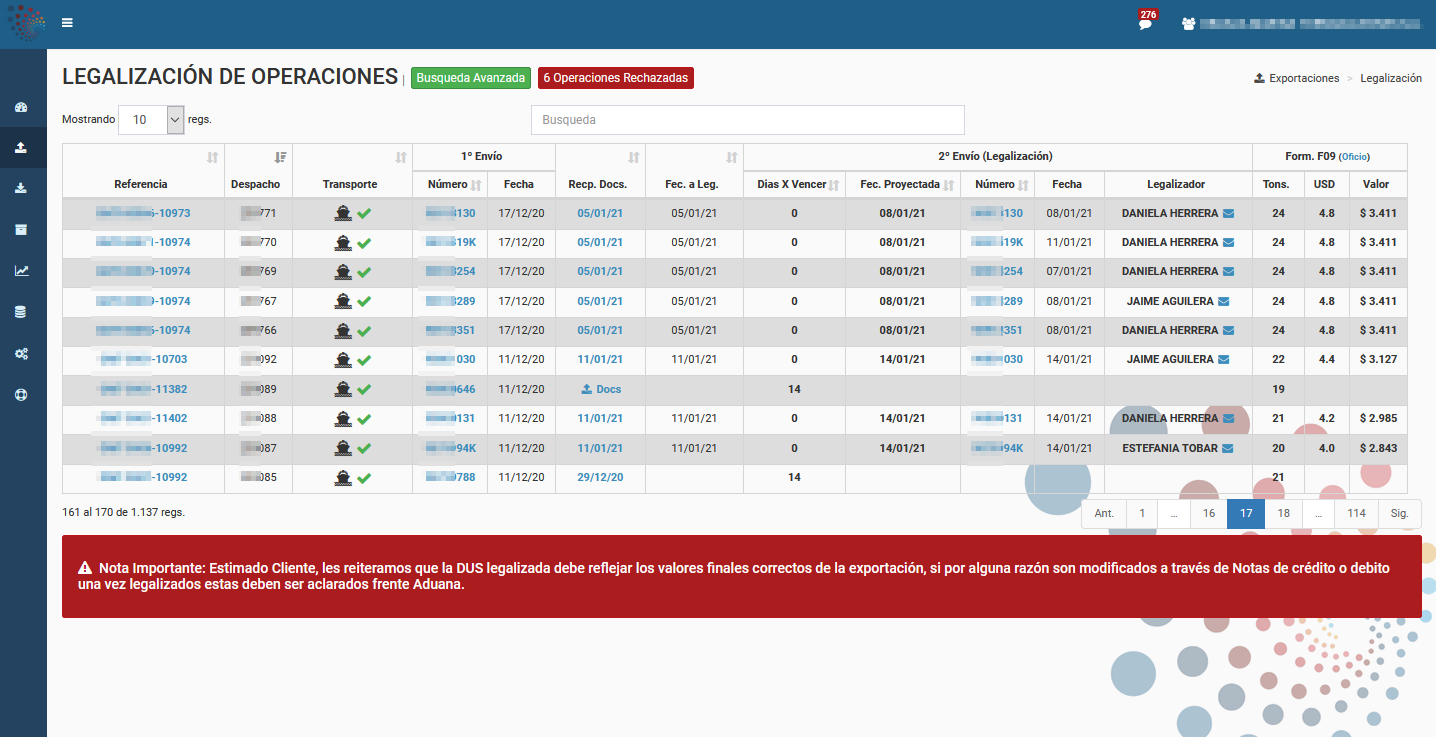Viewport: 1436px width, 737px height.
Task: Toggle the hamburger menu icon
Action: 67,23
